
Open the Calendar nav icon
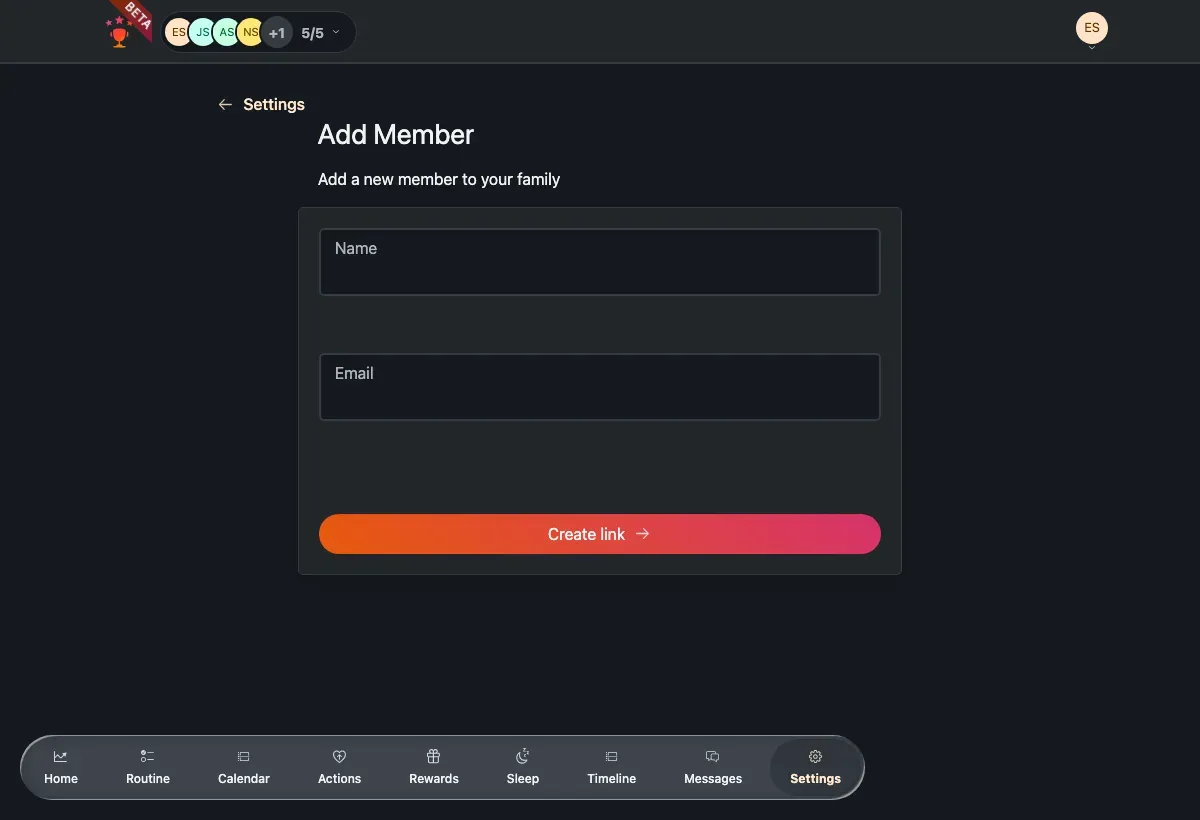[x=243, y=757]
